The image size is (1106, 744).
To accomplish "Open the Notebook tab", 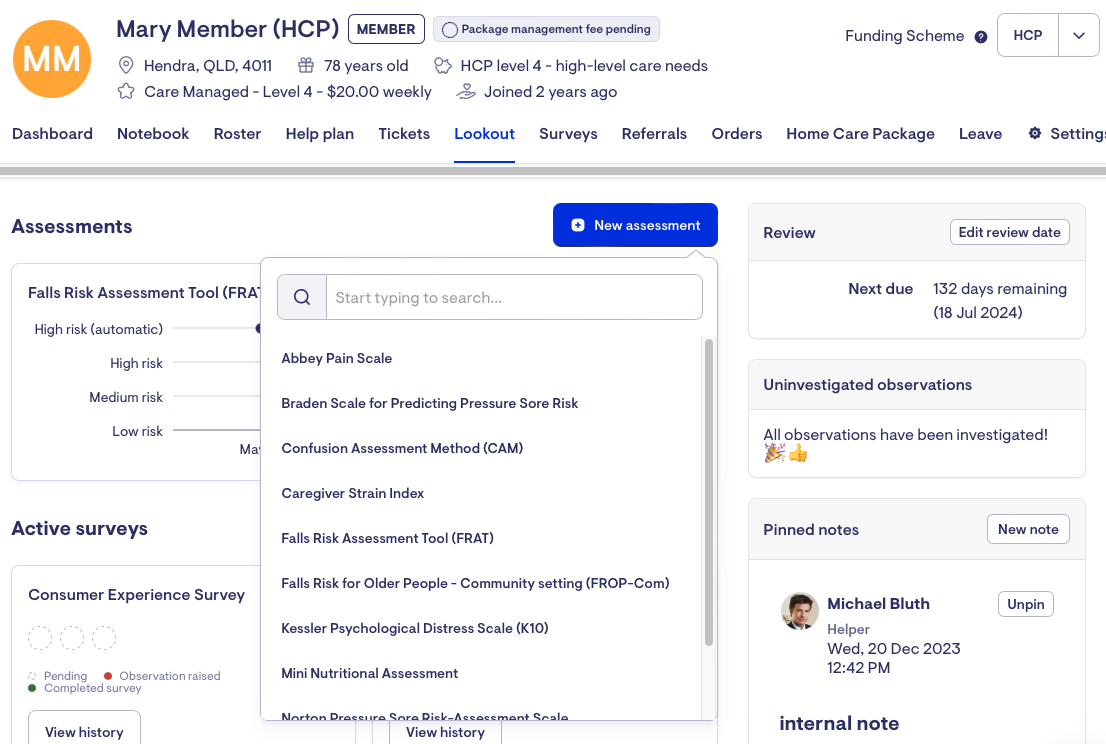I will [x=153, y=134].
